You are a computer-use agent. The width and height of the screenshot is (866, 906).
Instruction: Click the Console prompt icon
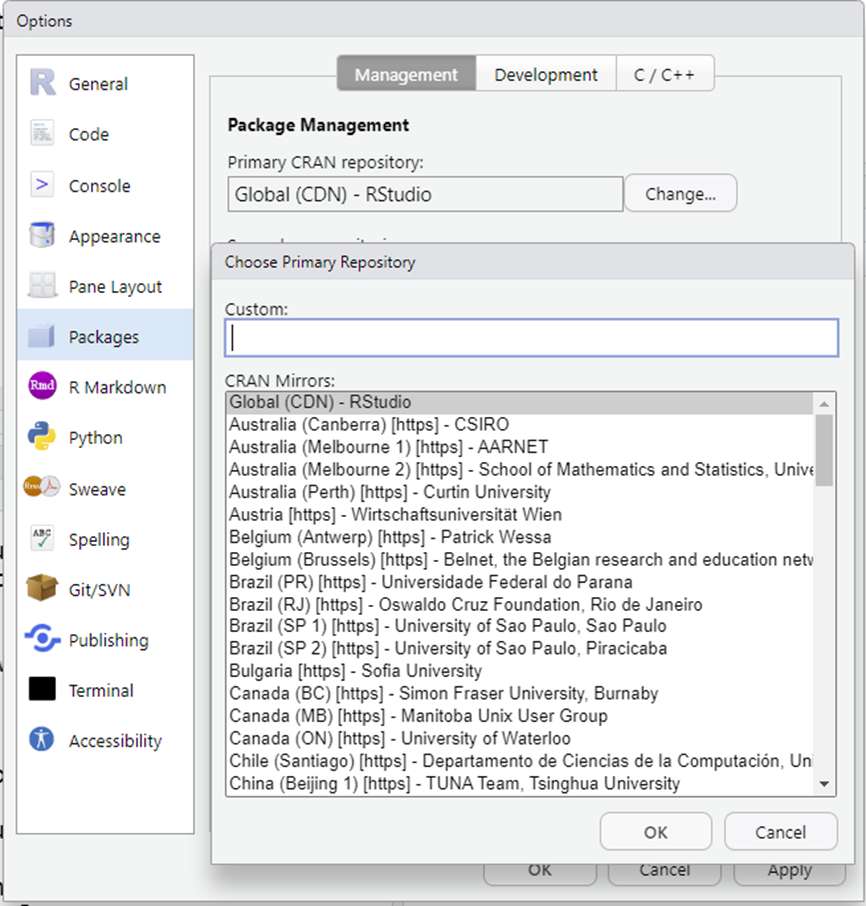pos(42,184)
